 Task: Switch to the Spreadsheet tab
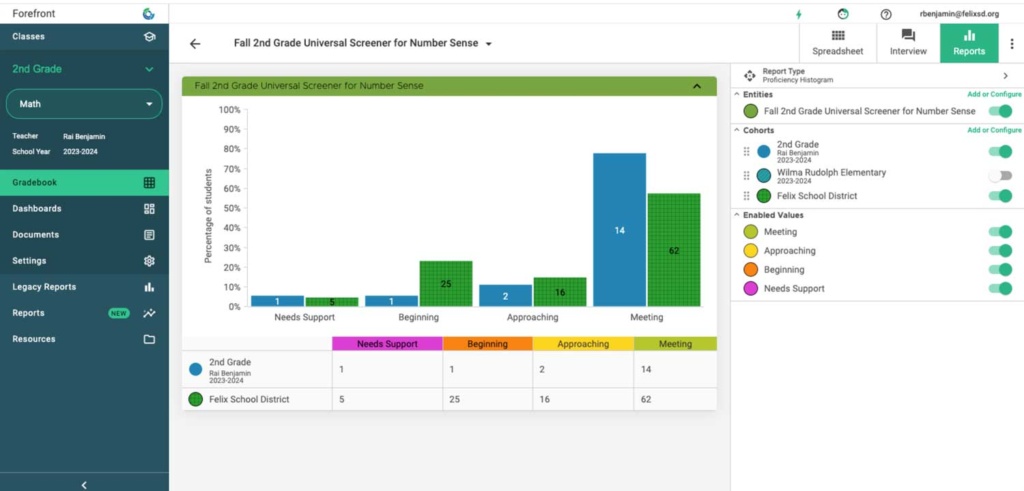click(x=837, y=43)
